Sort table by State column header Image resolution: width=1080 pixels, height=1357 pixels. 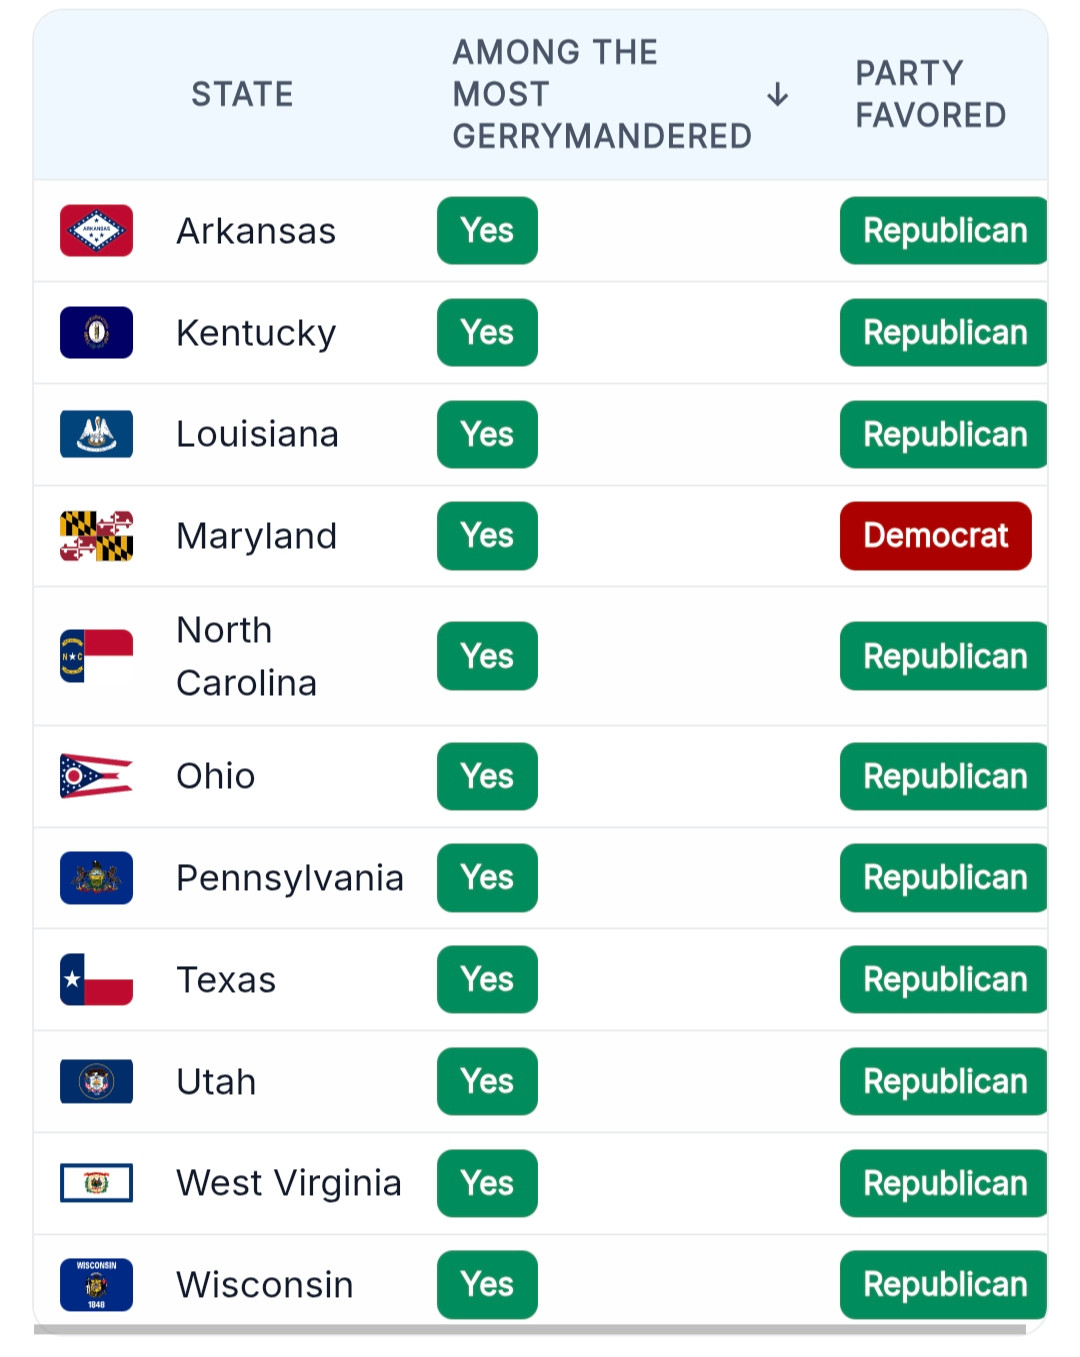point(242,95)
